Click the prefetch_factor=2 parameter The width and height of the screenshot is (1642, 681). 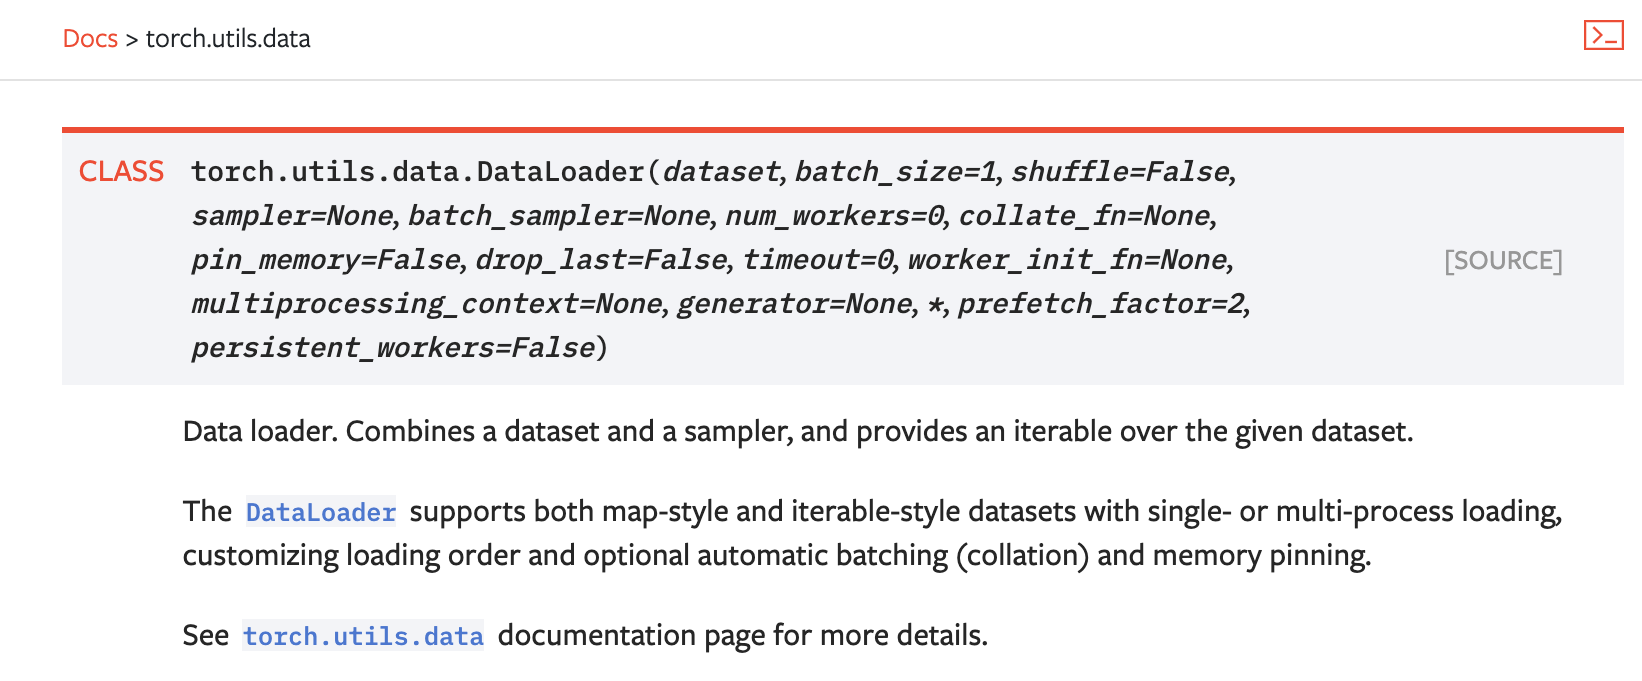tap(1102, 304)
